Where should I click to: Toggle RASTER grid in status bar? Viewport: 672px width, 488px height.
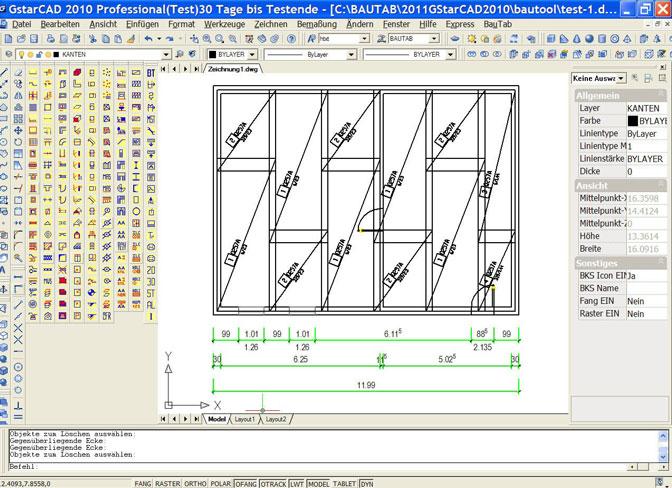point(168,483)
